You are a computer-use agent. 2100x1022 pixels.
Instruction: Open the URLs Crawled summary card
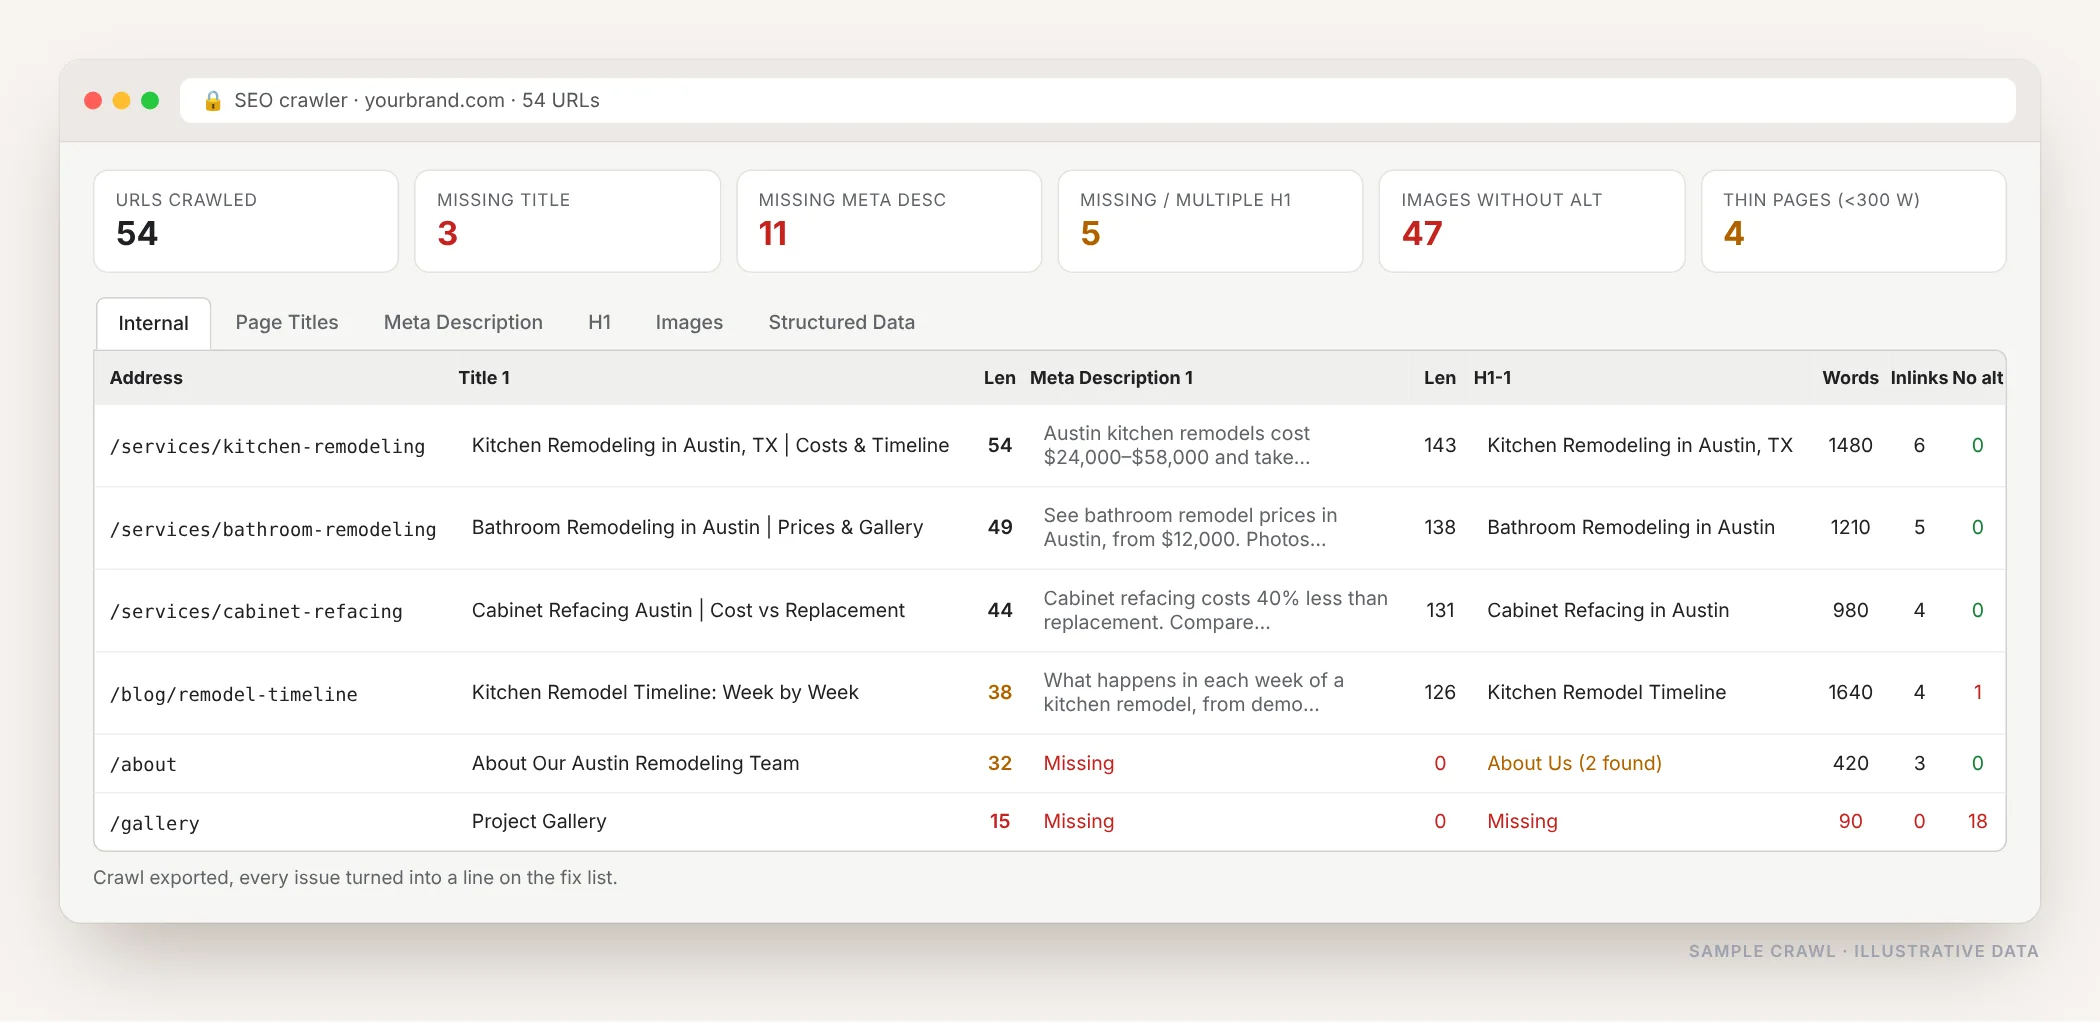(x=246, y=221)
